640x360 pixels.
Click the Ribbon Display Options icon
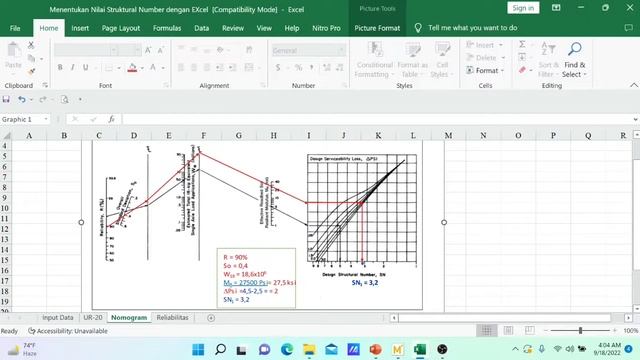(556, 8)
